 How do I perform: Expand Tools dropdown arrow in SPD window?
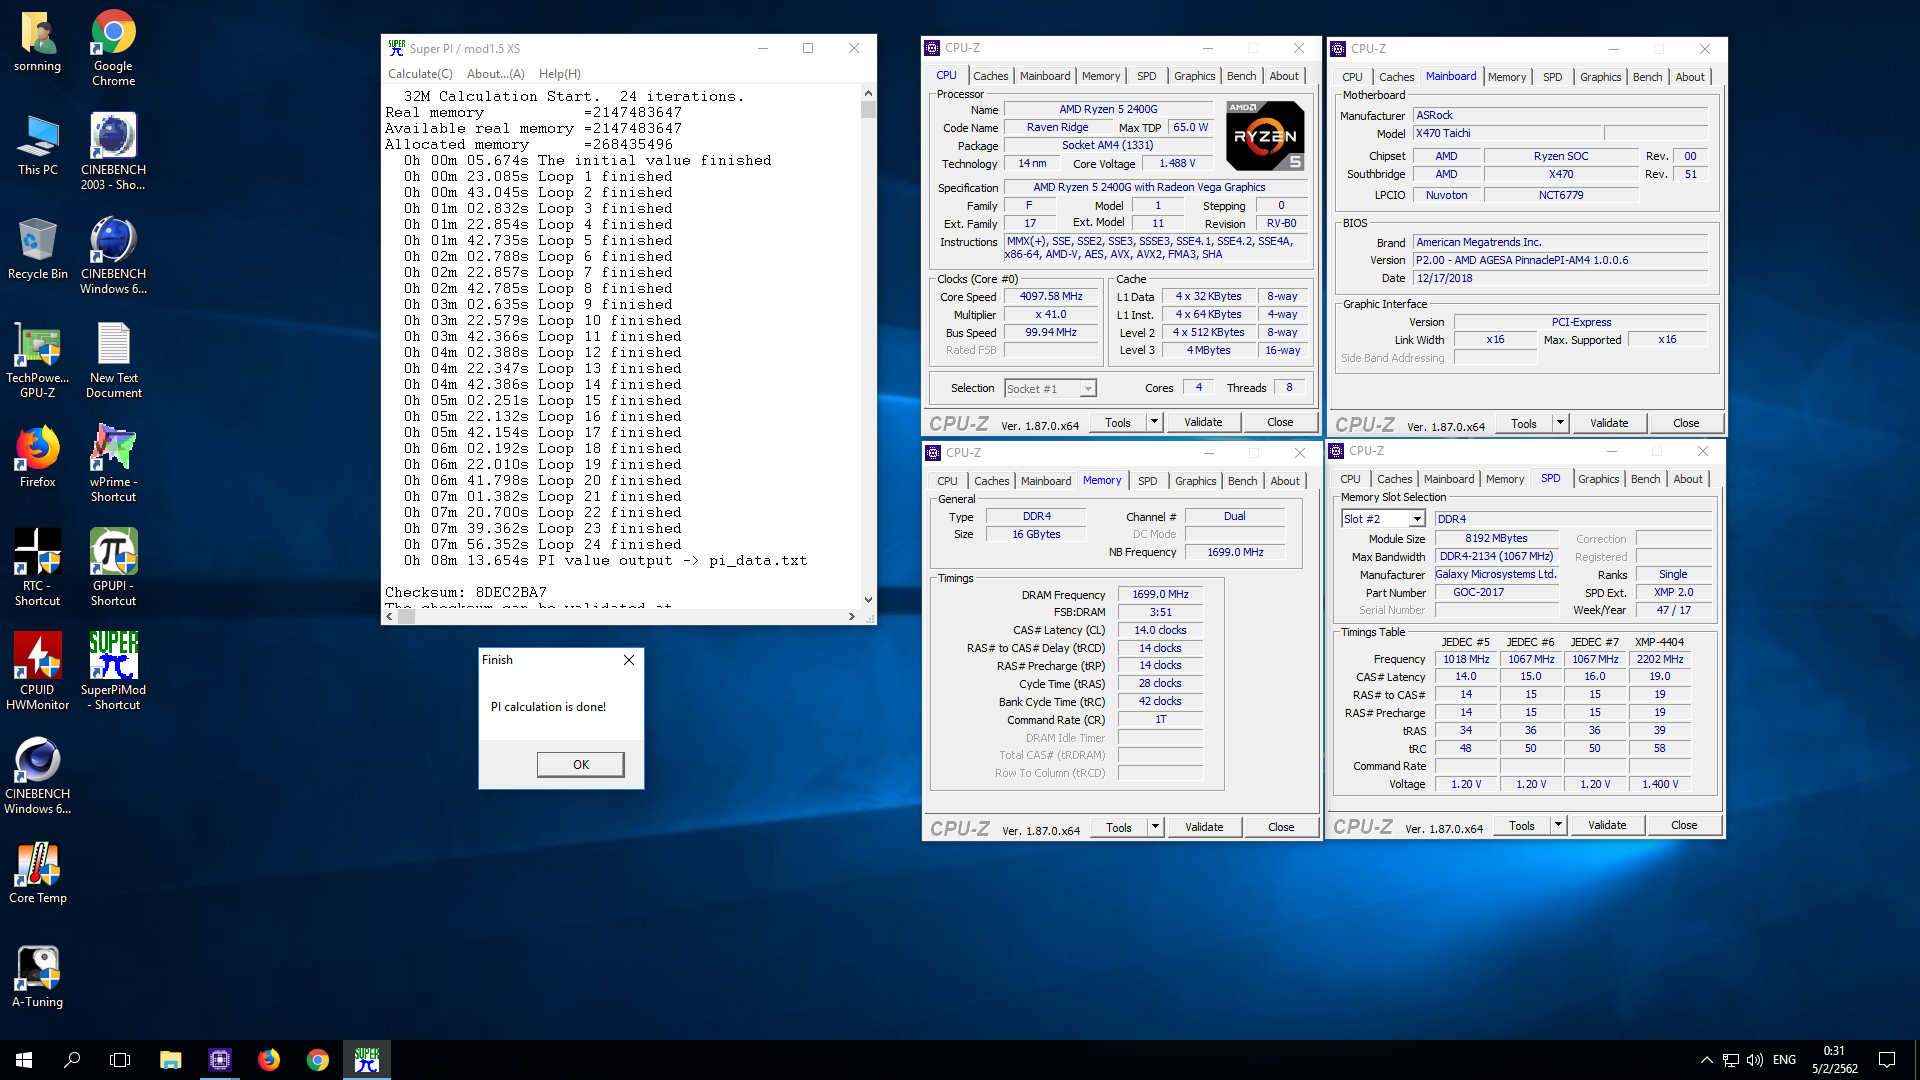coord(1558,825)
